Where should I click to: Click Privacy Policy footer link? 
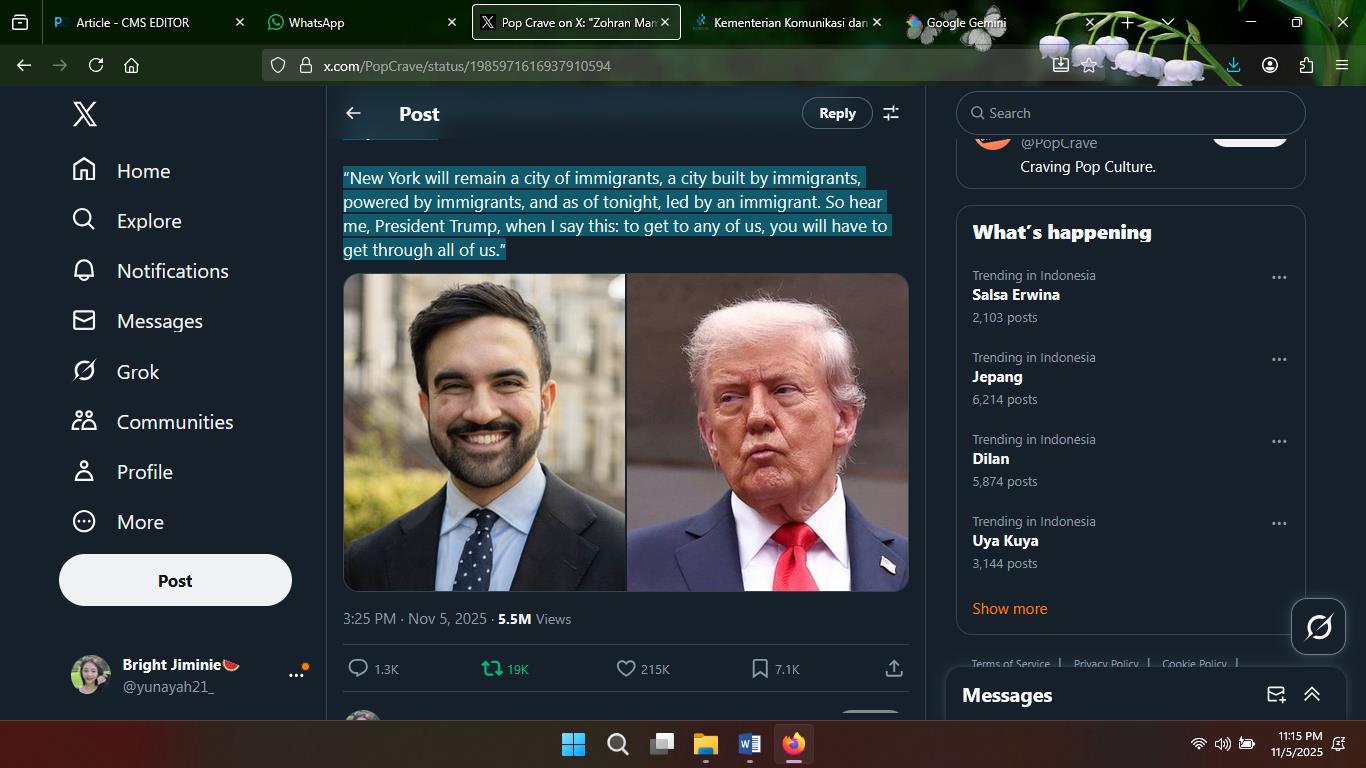click(1106, 664)
